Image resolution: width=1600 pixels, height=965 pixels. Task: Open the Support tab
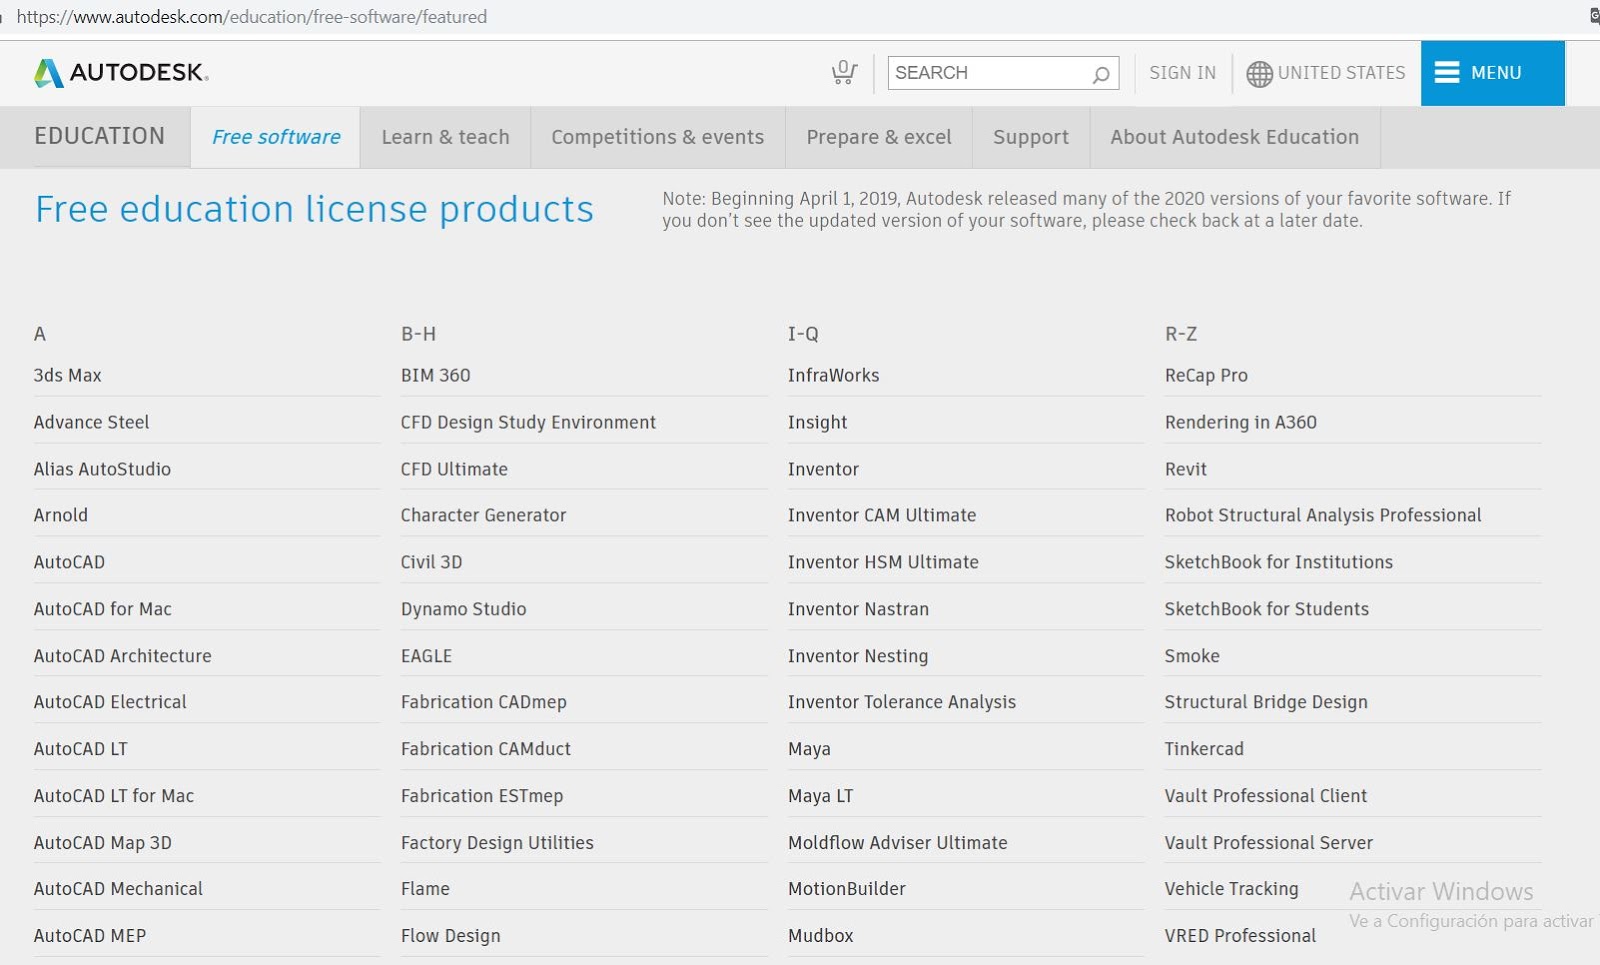[x=1031, y=137]
